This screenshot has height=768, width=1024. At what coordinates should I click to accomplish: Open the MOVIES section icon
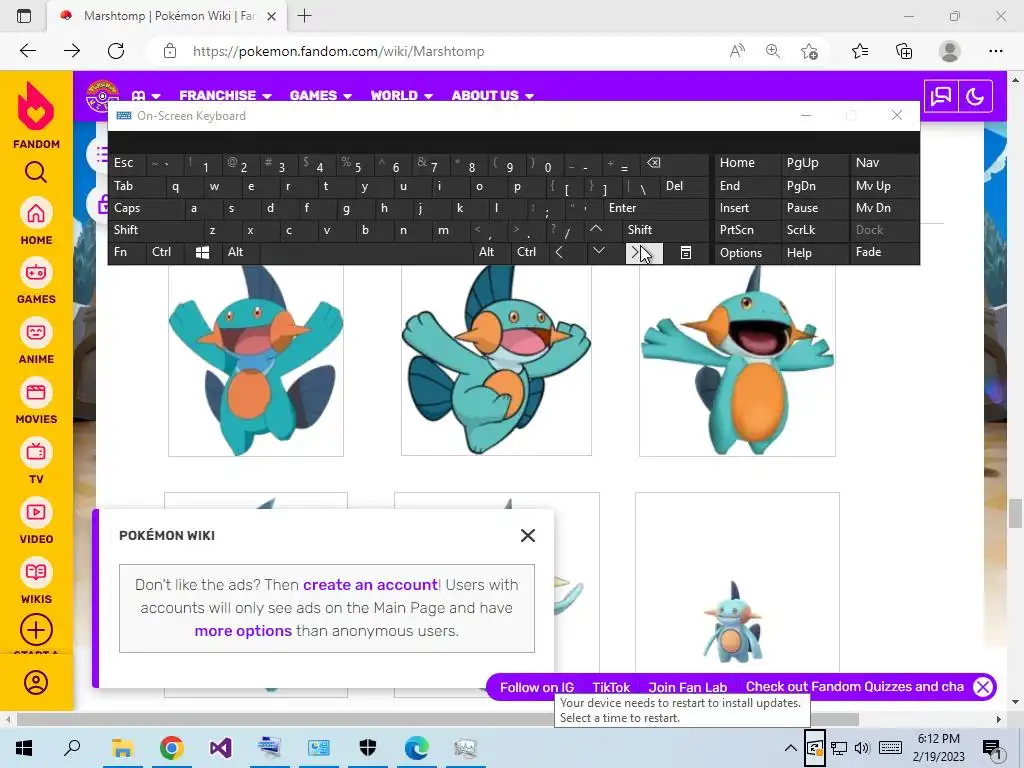click(x=36, y=392)
